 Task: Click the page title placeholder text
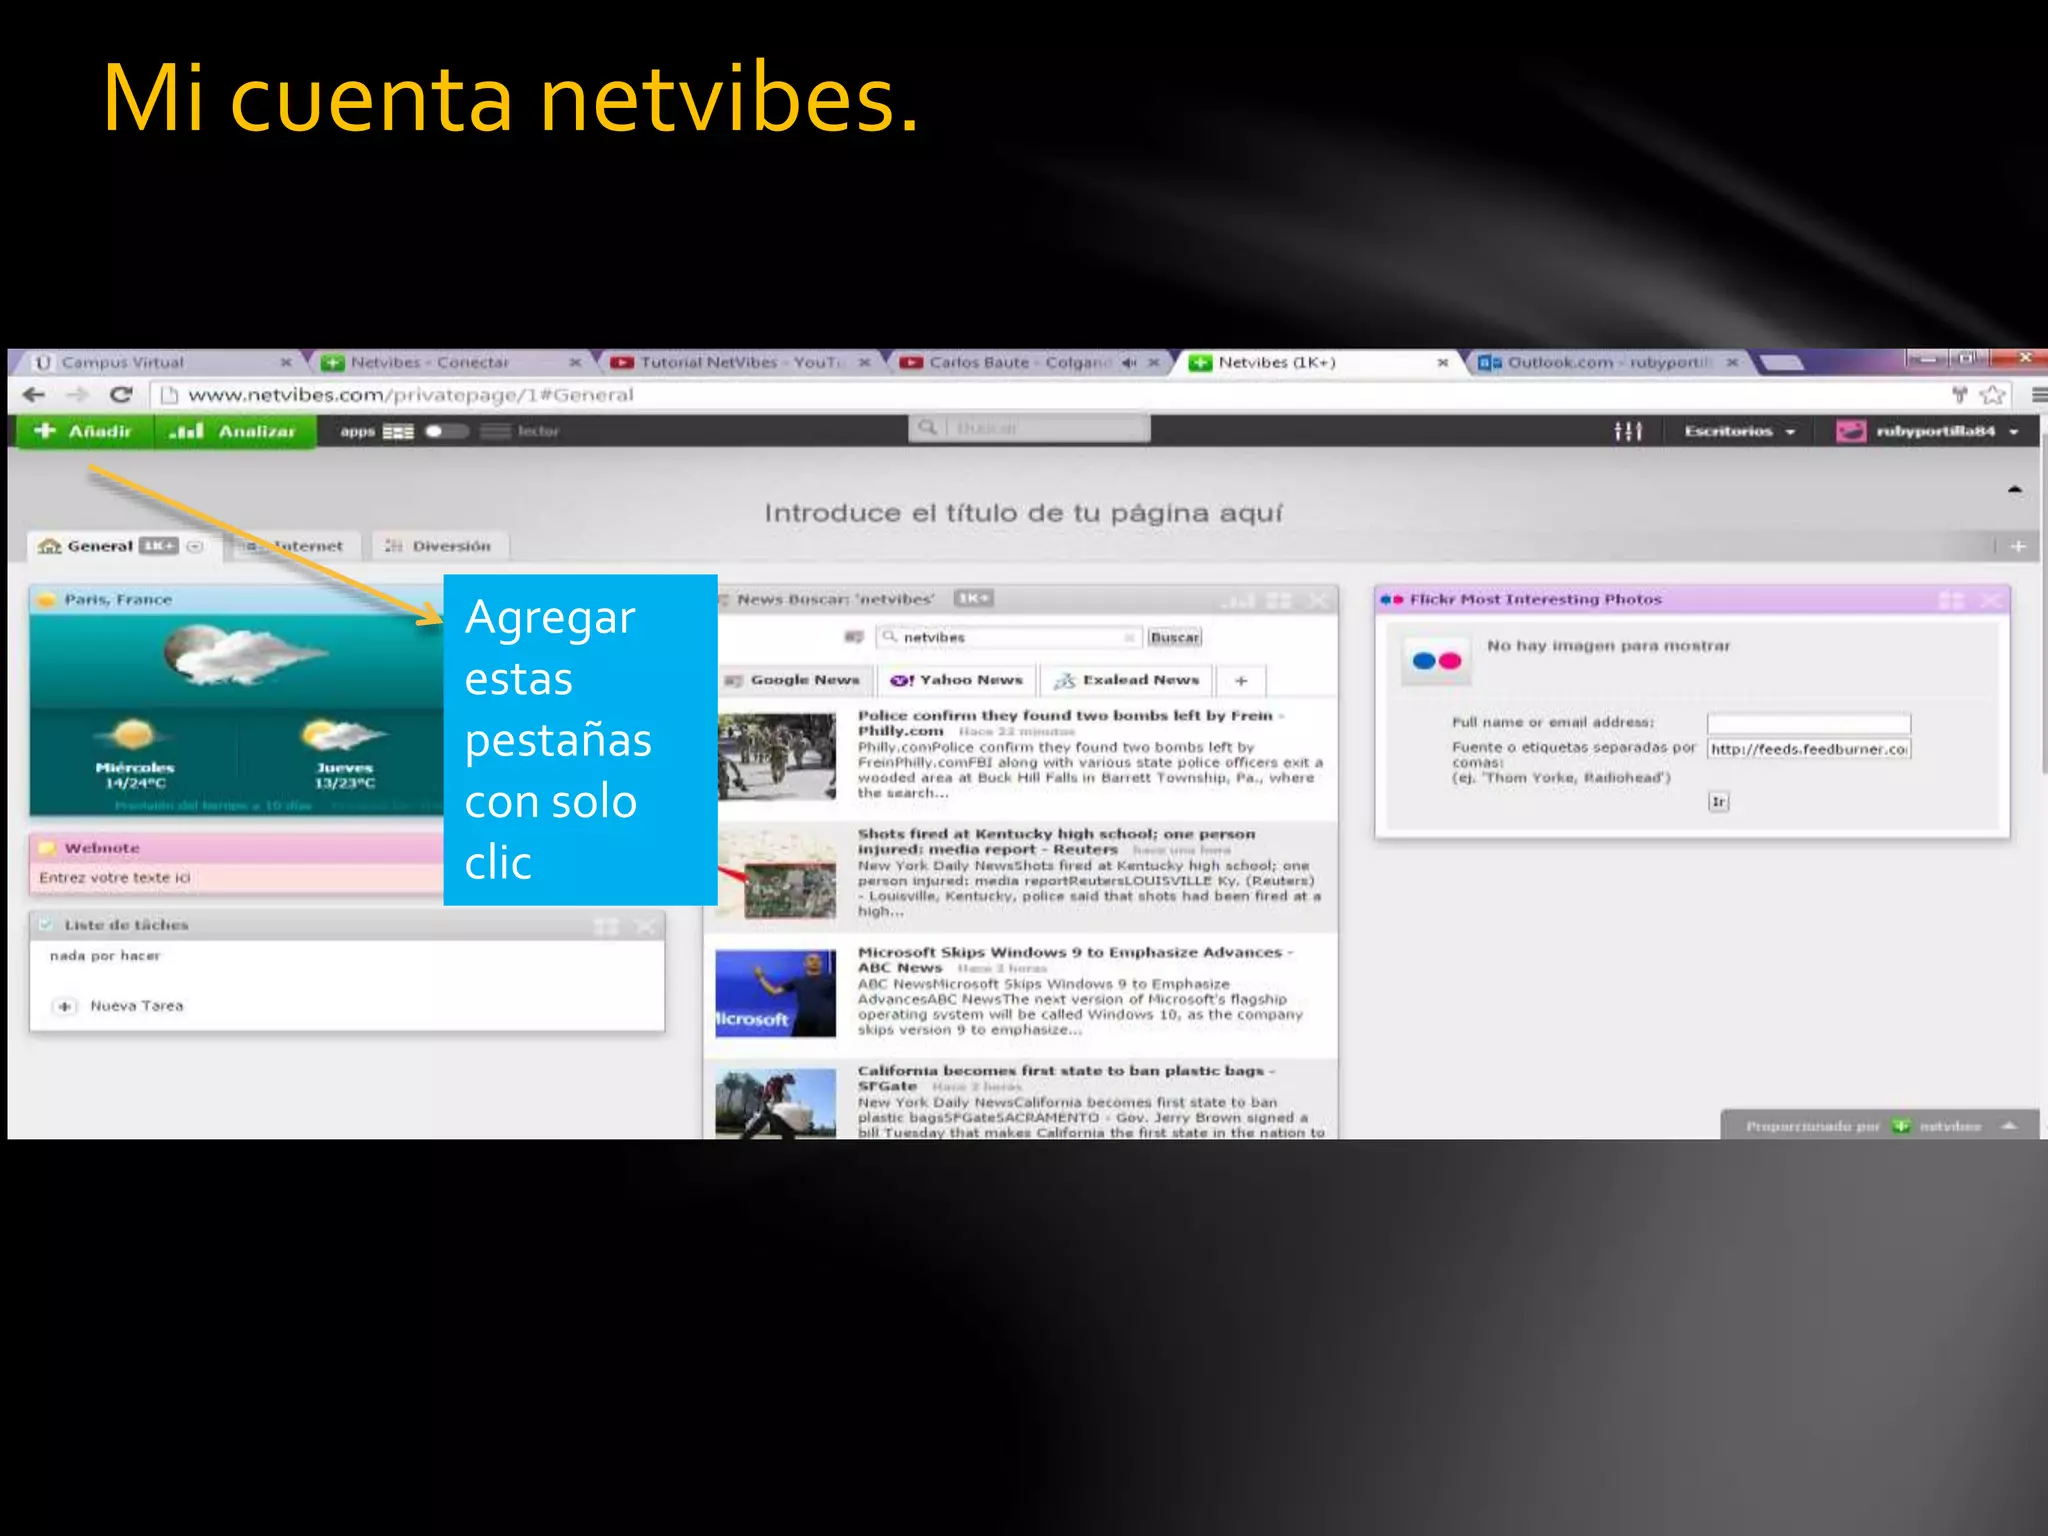click(1023, 513)
